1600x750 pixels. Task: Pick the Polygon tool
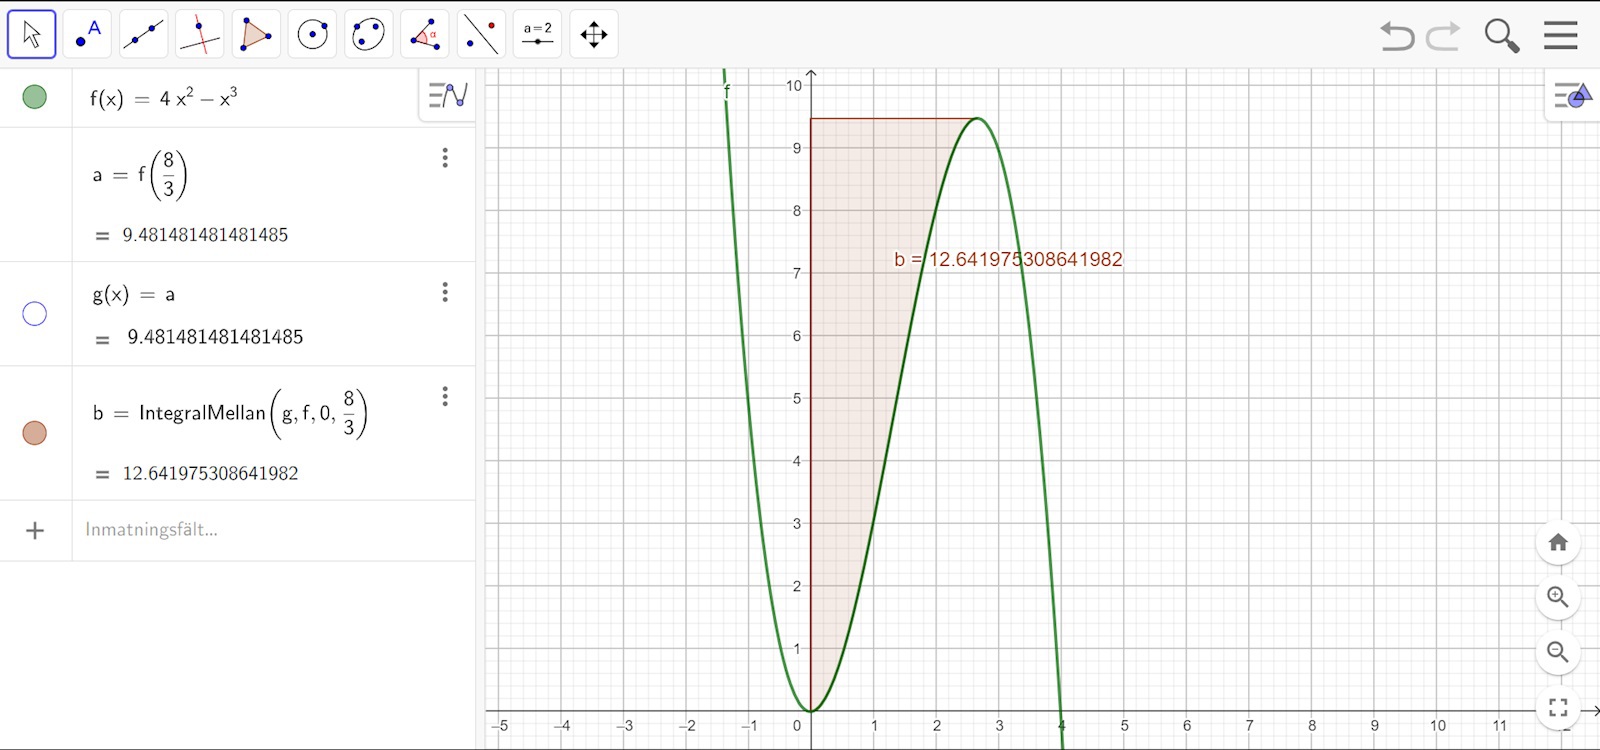(256, 34)
